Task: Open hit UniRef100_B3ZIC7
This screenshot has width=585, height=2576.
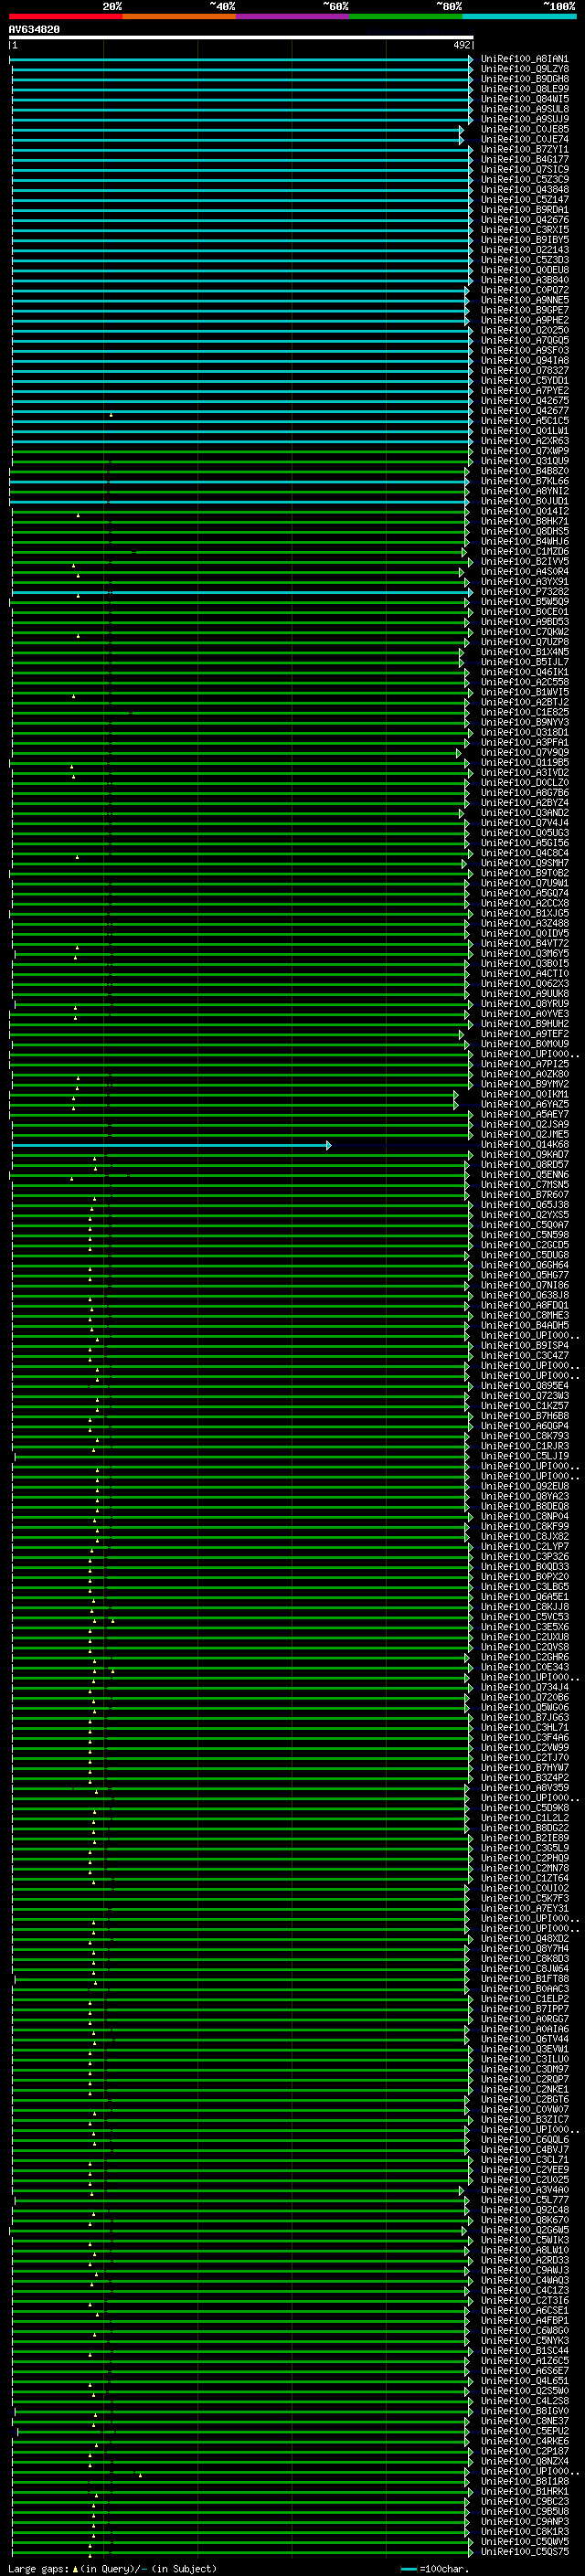Action: (525, 2120)
